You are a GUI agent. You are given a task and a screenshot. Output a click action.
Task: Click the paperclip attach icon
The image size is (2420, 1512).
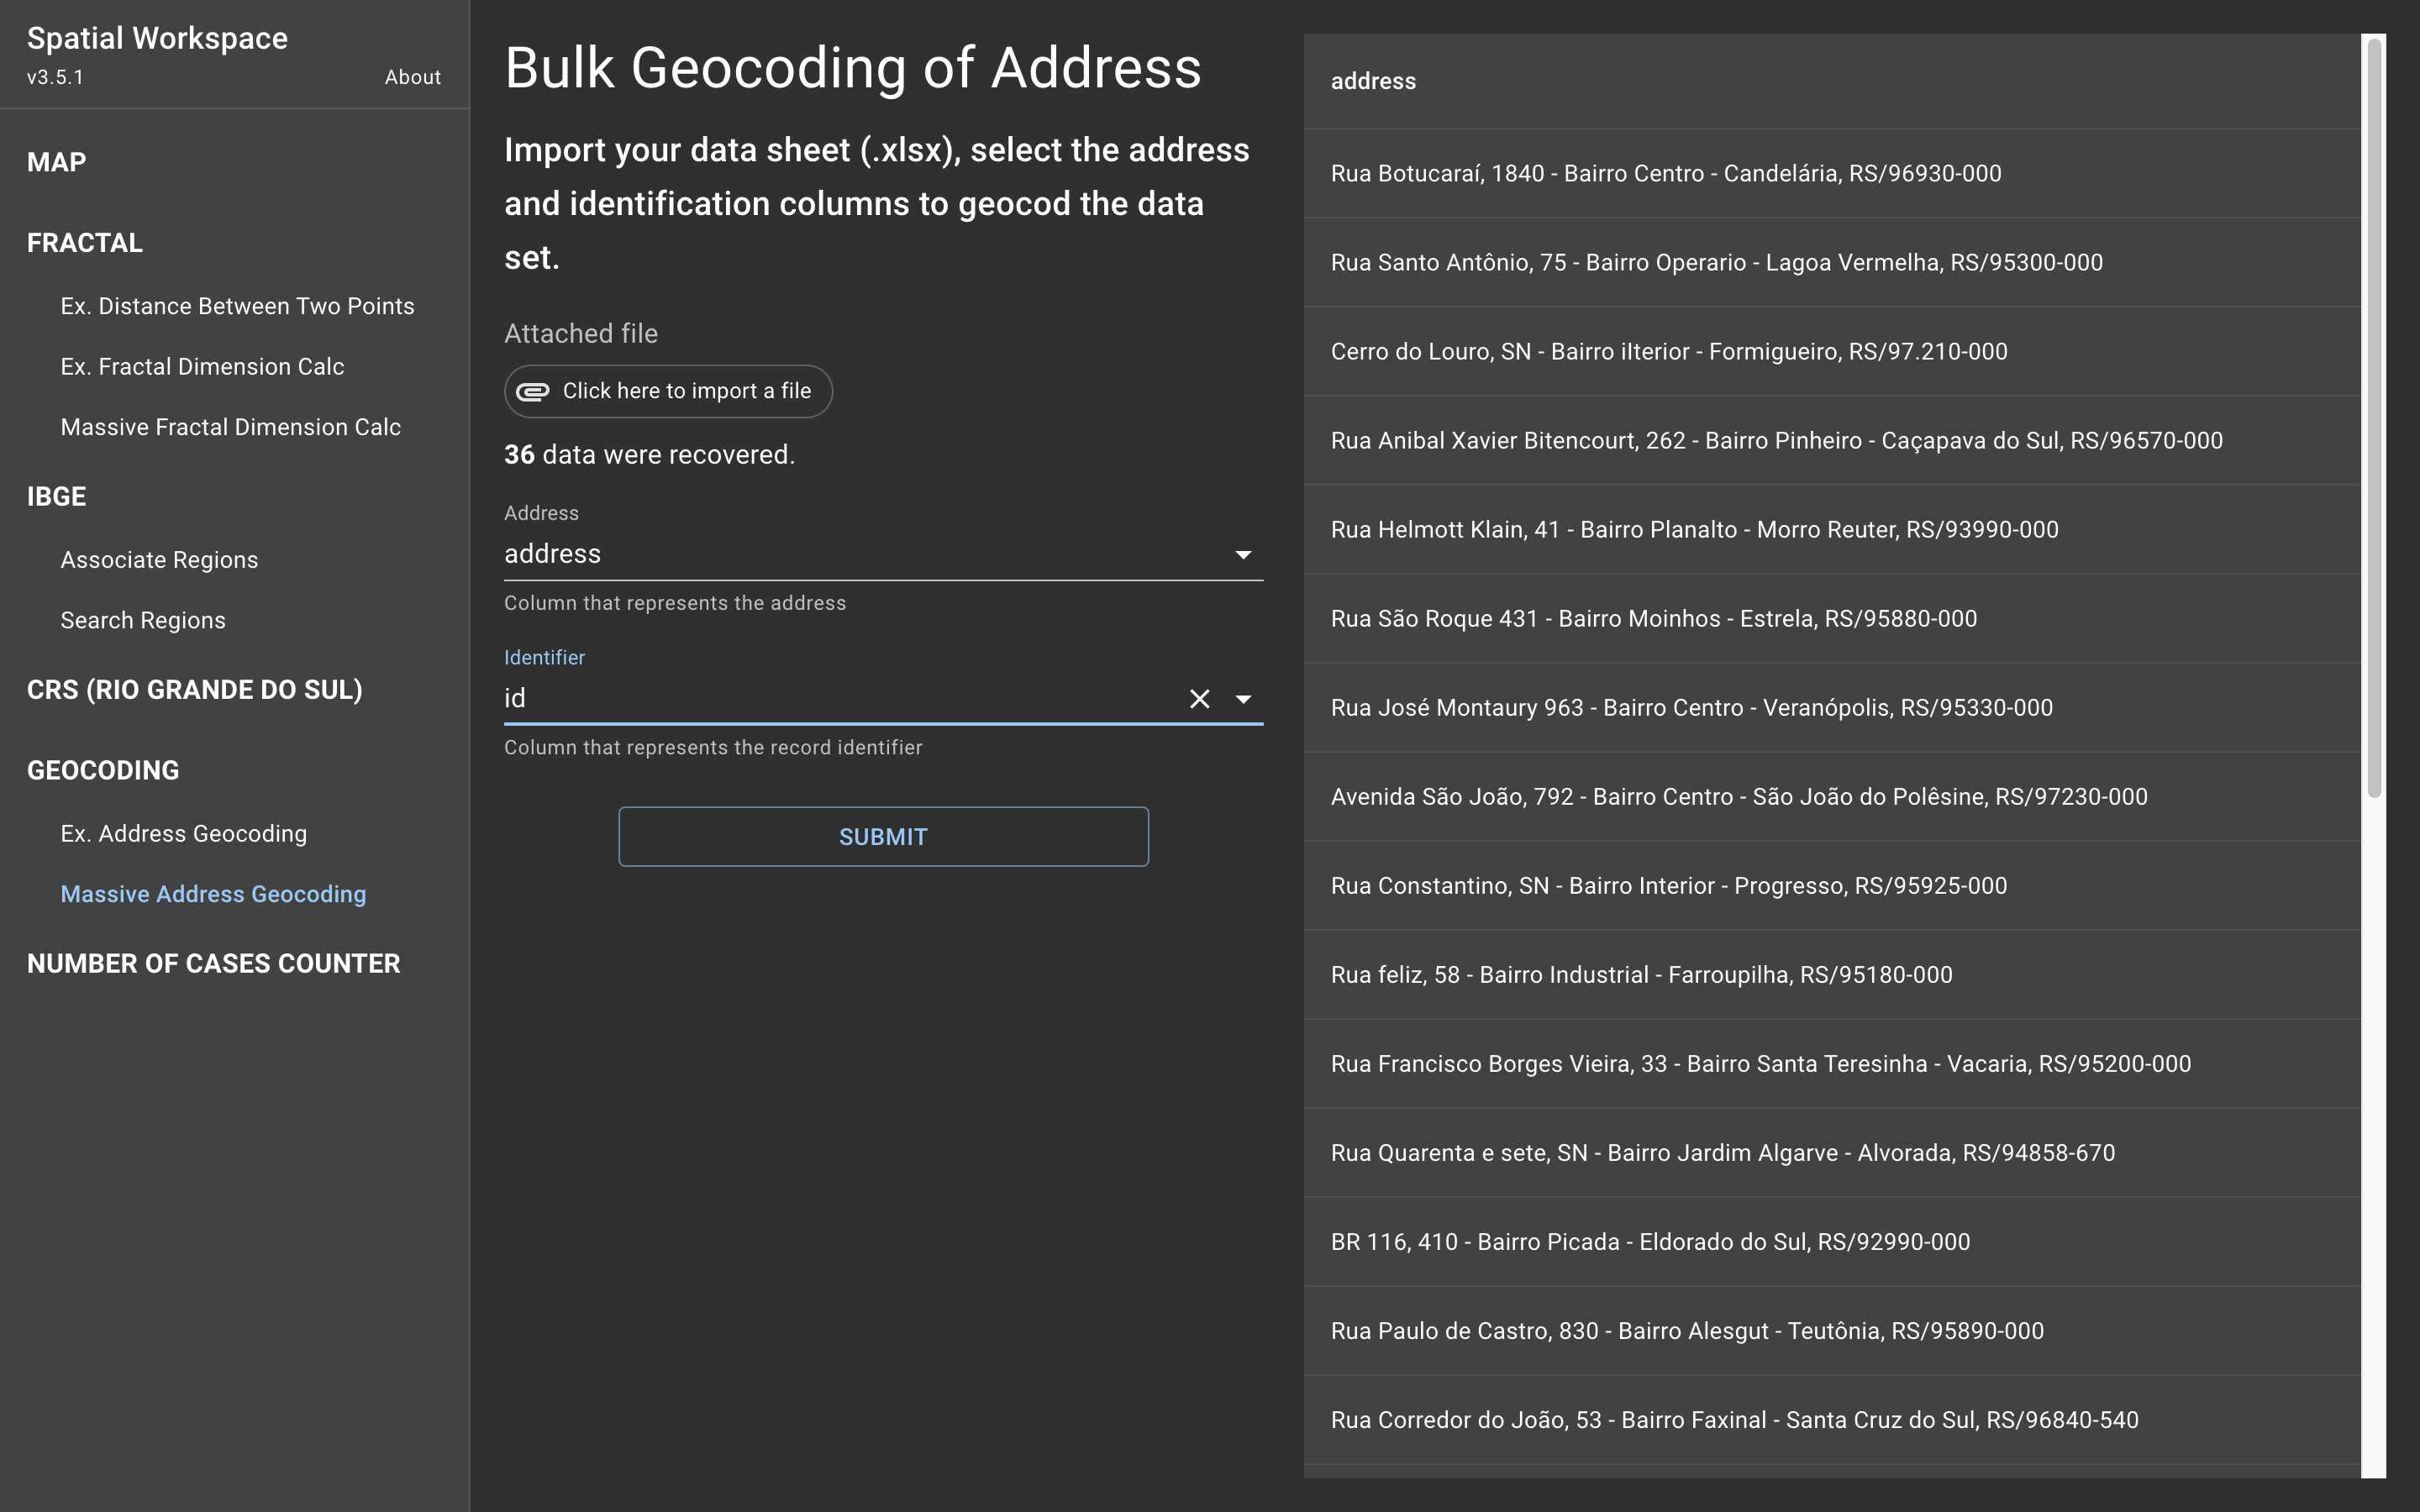coord(532,391)
